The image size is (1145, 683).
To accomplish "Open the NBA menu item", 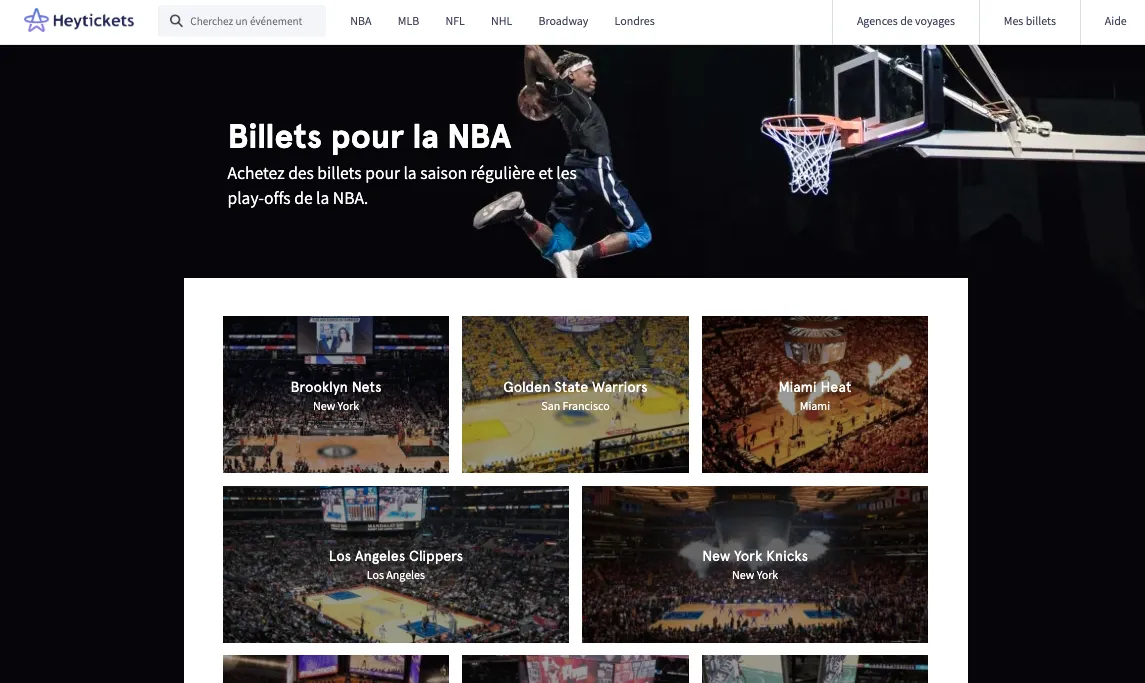I will click(x=361, y=21).
